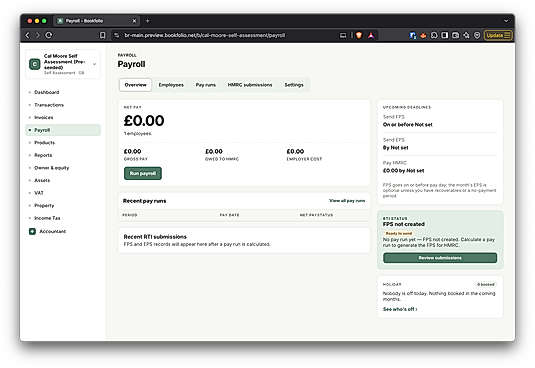
Task: Open Owner & equity in the sidebar
Action: (52, 168)
